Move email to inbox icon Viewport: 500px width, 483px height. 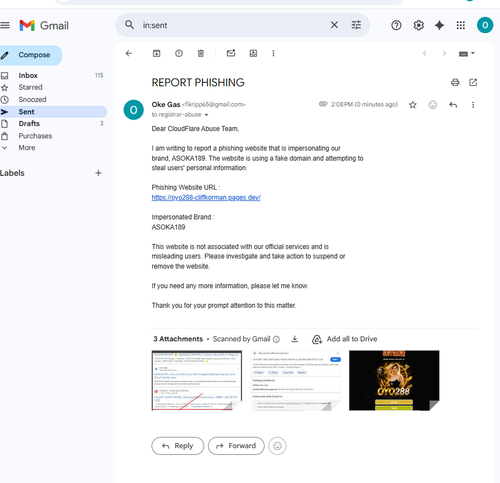pos(253,53)
